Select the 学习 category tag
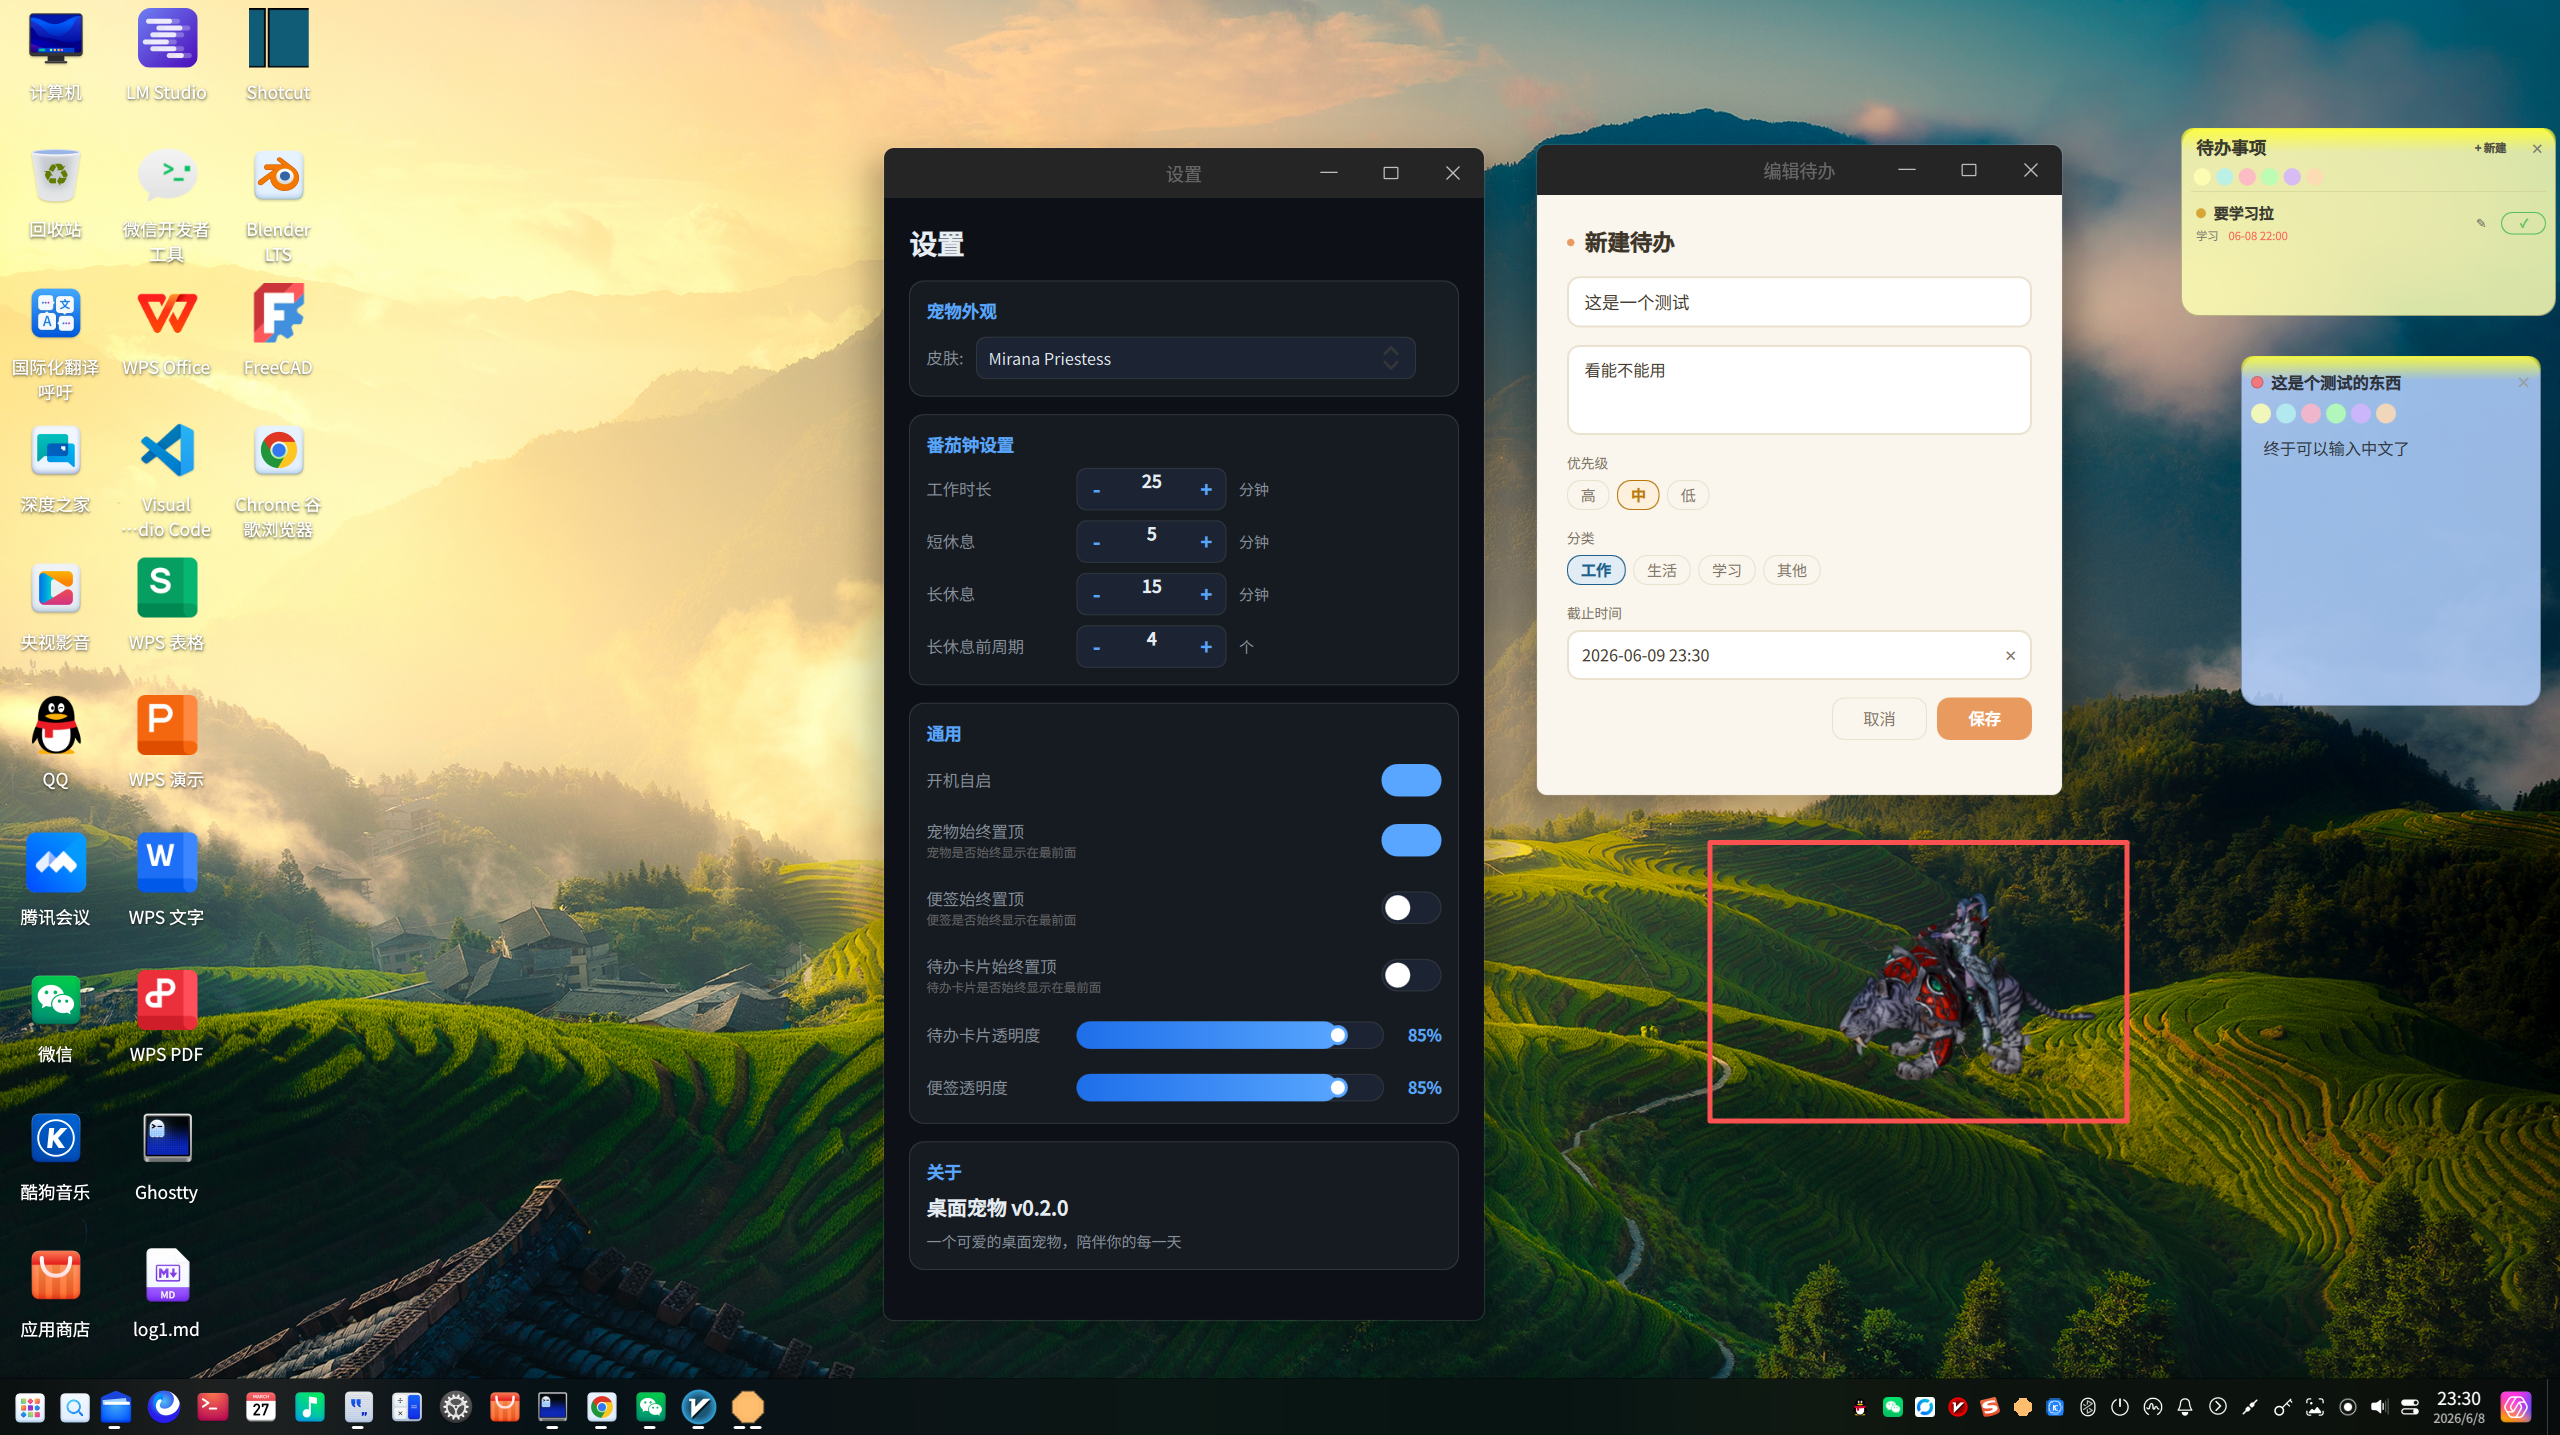The height and width of the screenshot is (1435, 2560). [x=1727, y=571]
